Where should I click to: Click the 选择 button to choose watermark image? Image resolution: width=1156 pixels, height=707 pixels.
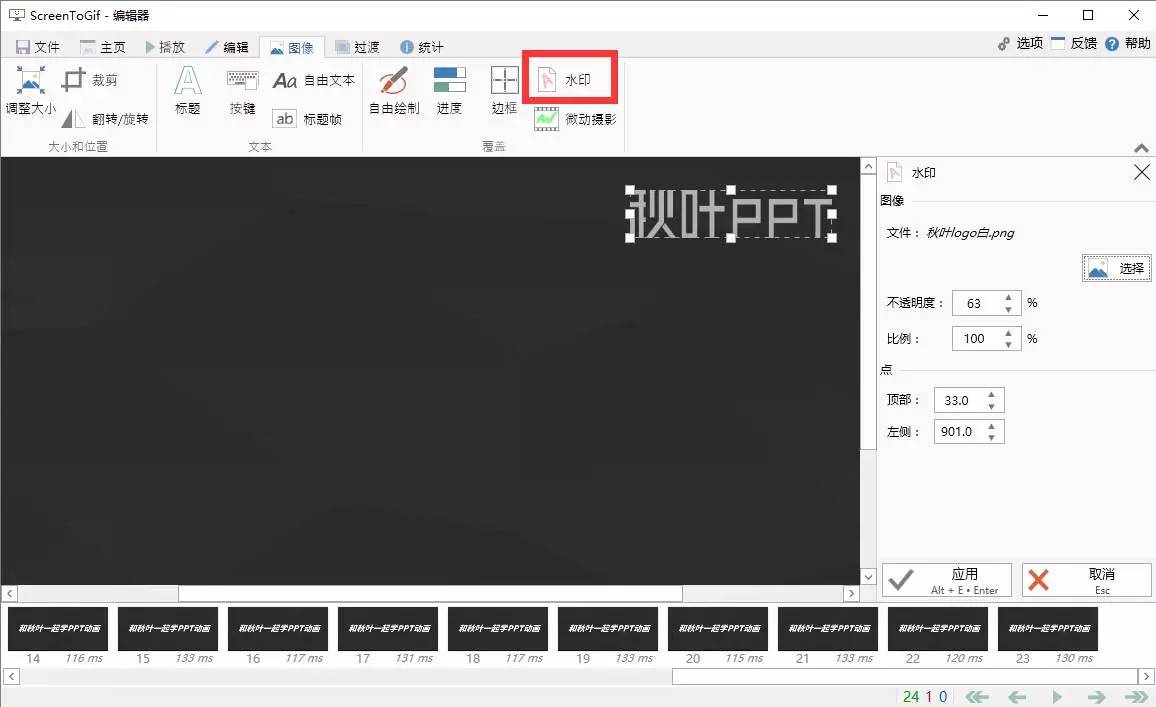(x=1116, y=268)
